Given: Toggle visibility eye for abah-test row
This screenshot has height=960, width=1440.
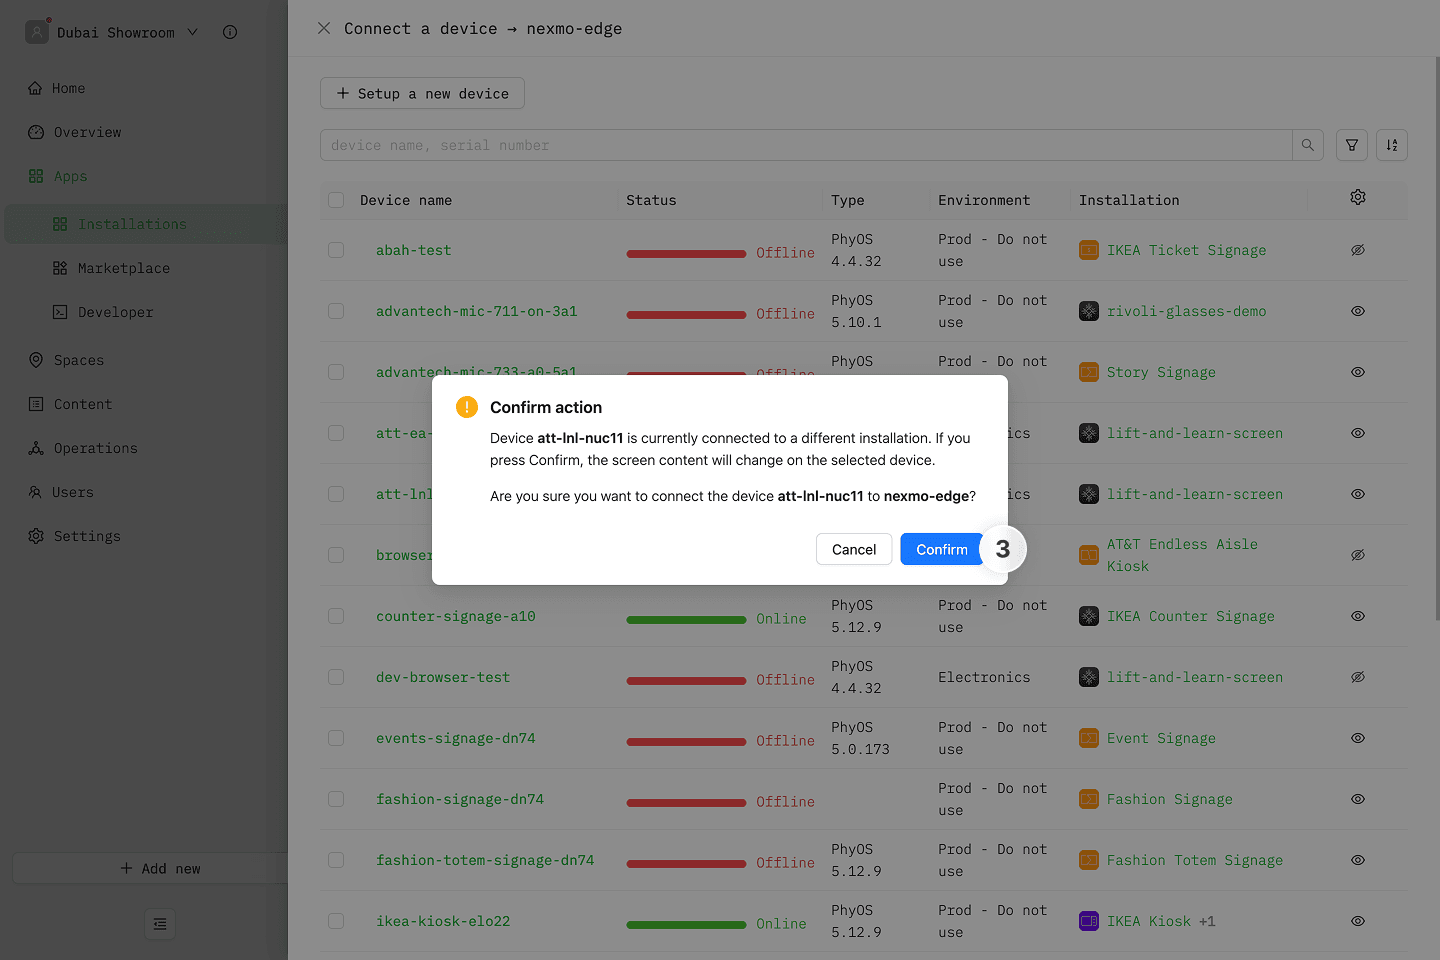Looking at the screenshot, I should click(1358, 250).
